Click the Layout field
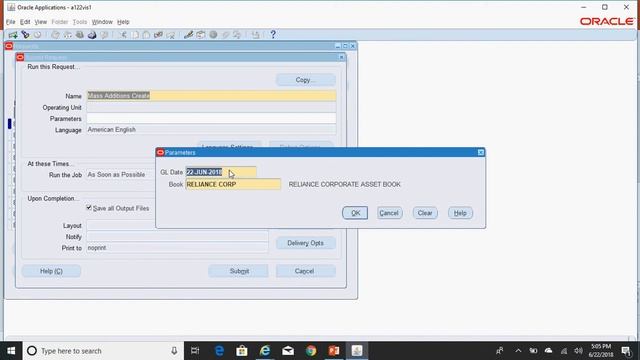Viewport: 640px width, 360px height. click(x=177, y=225)
